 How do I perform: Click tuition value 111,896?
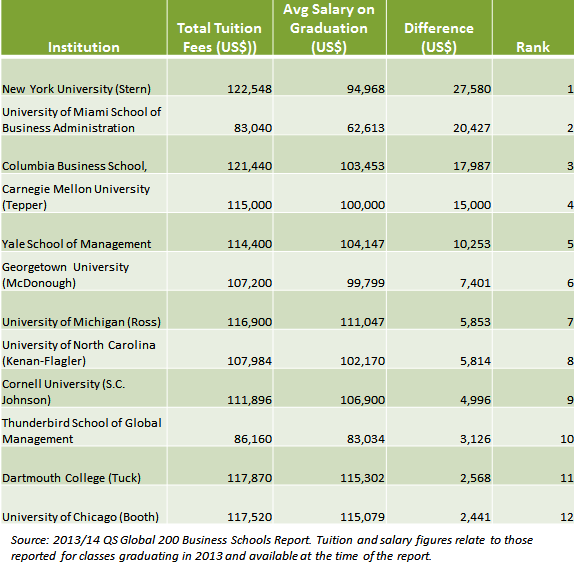coord(249,400)
